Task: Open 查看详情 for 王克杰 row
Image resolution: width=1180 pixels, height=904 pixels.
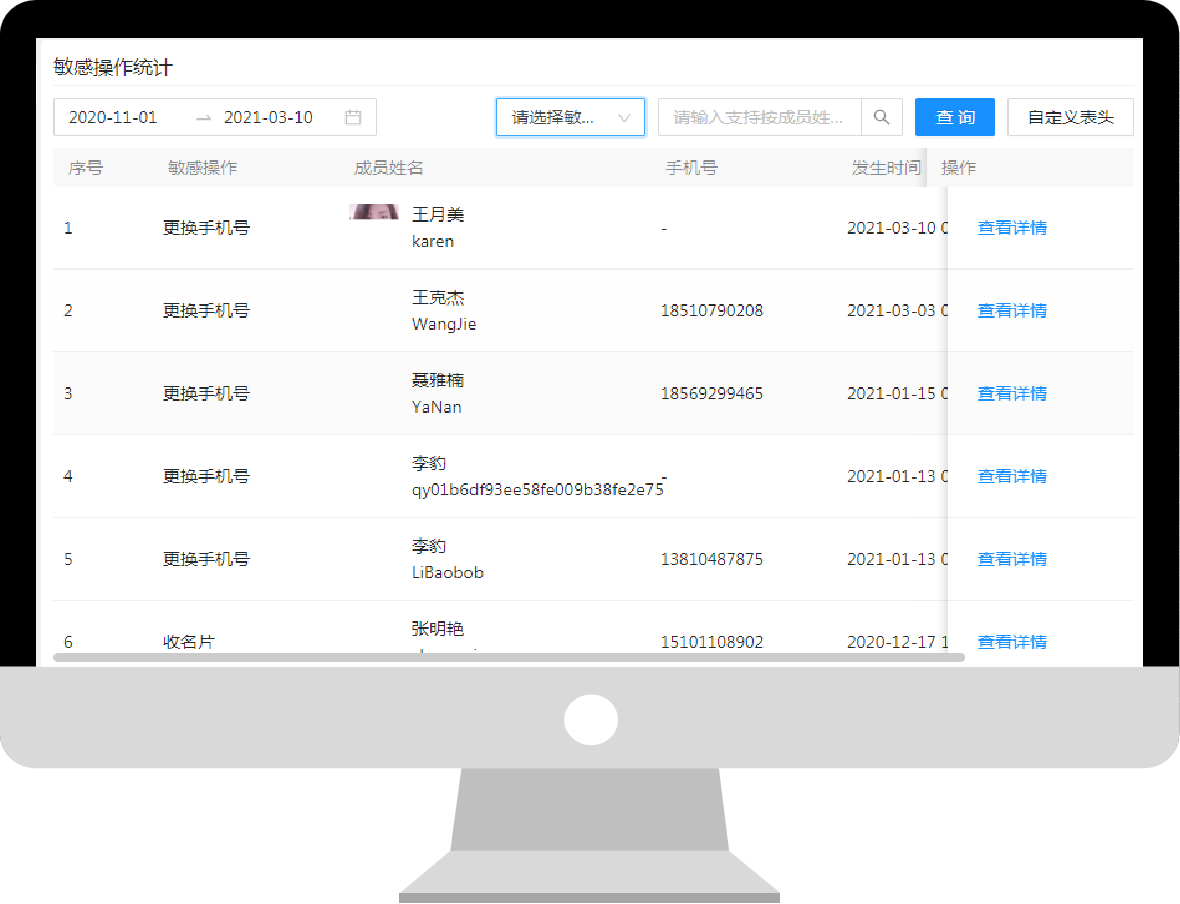Action: click(1012, 311)
